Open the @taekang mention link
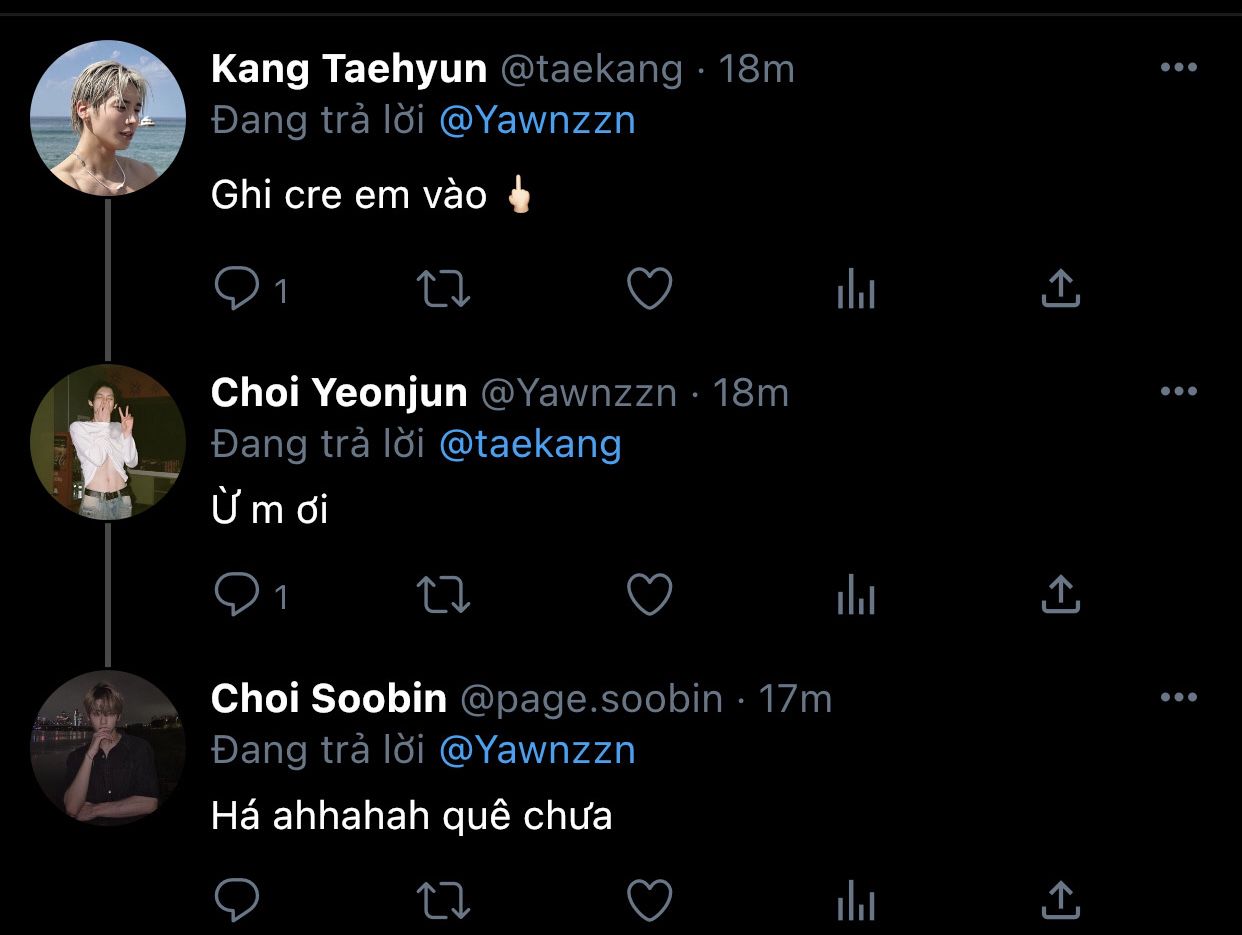The height and width of the screenshot is (935, 1242). tap(530, 444)
